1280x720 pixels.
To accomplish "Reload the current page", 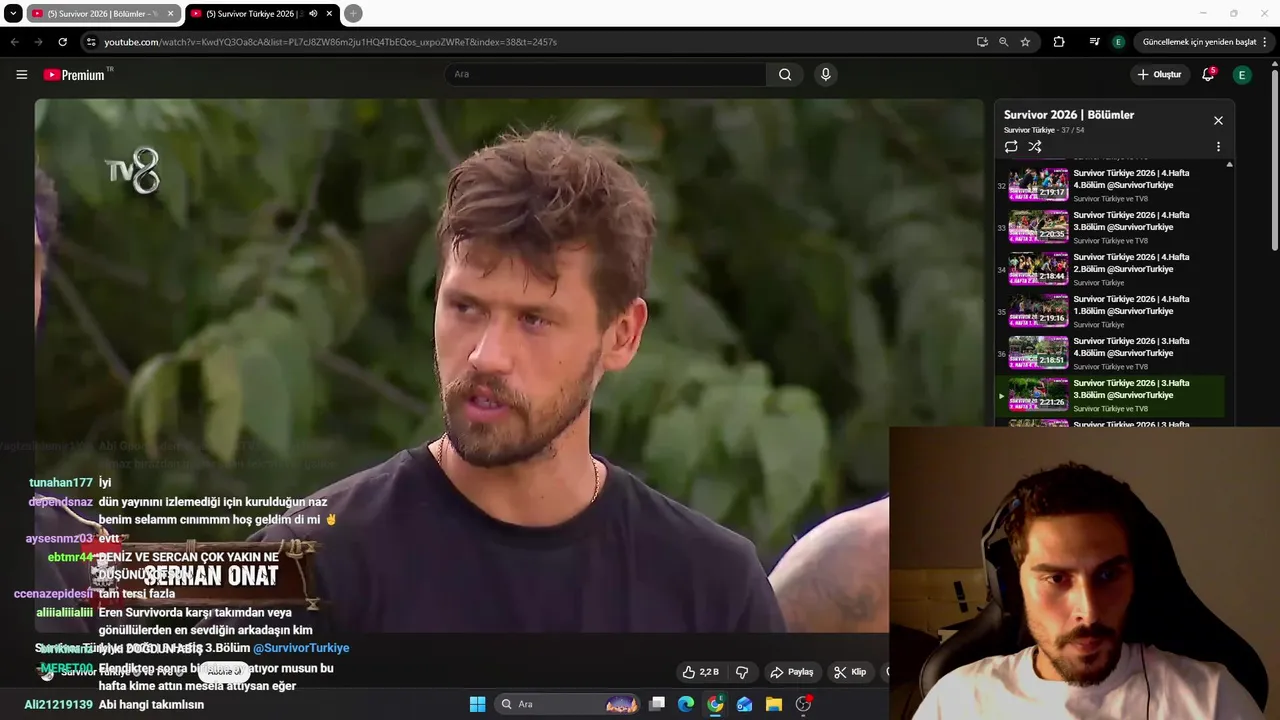I will [x=62, y=42].
